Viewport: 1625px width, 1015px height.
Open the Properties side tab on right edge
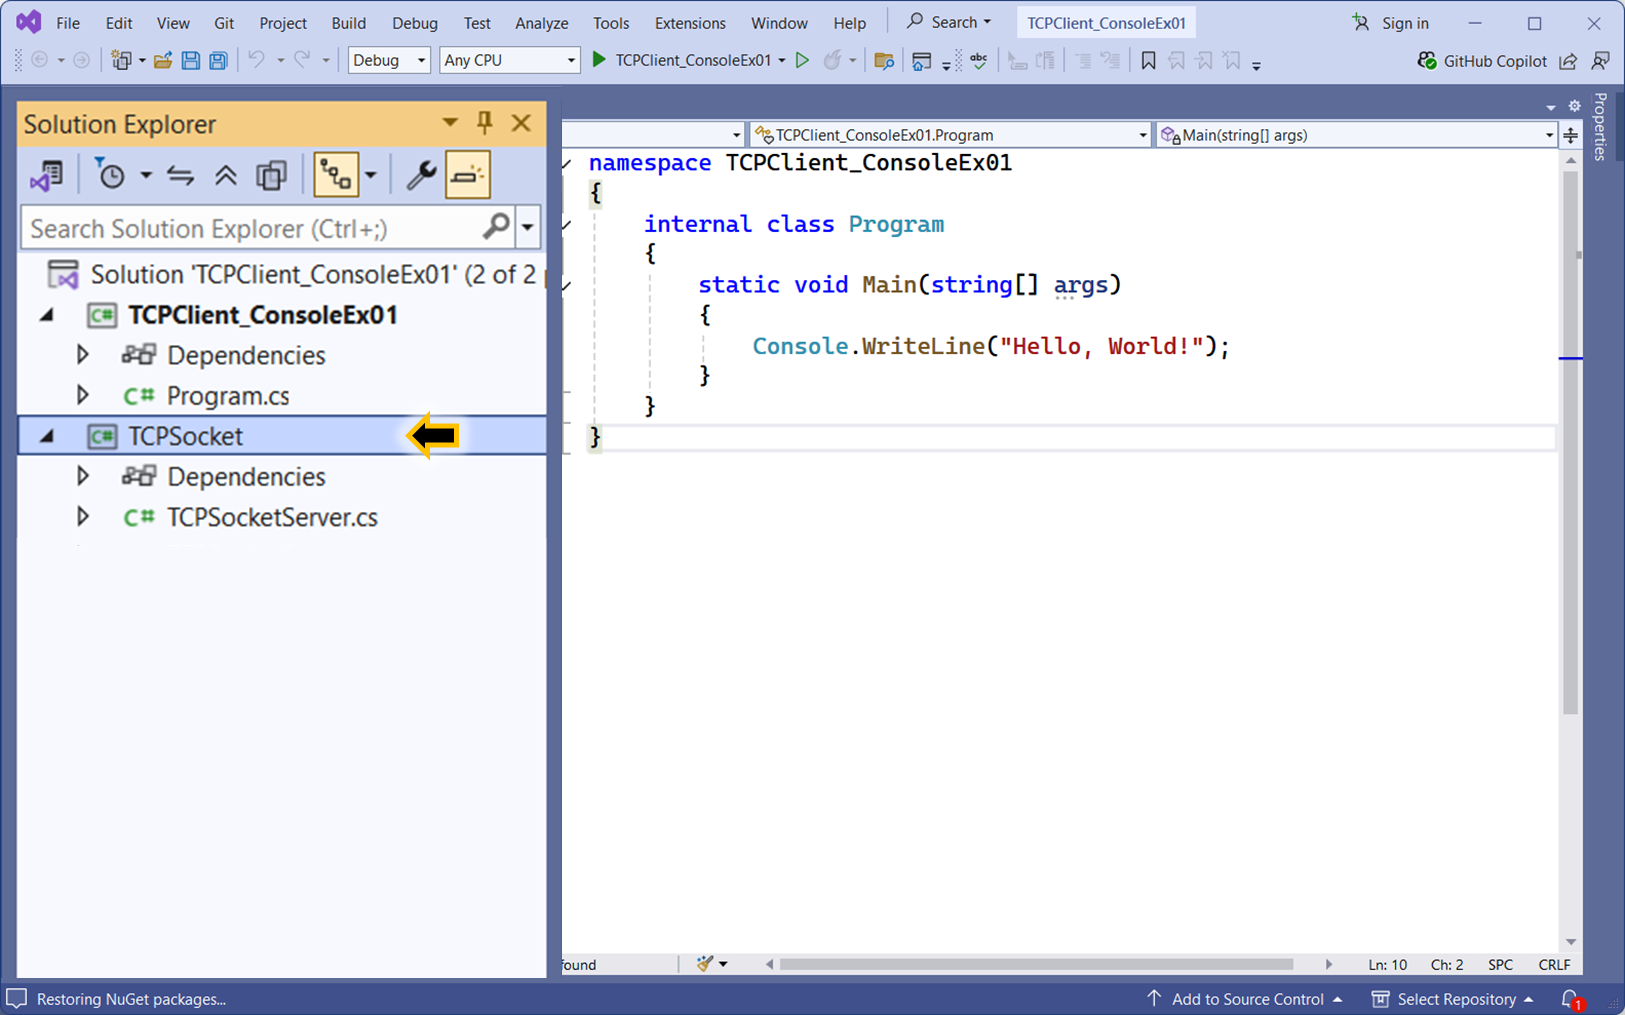pos(1600,127)
